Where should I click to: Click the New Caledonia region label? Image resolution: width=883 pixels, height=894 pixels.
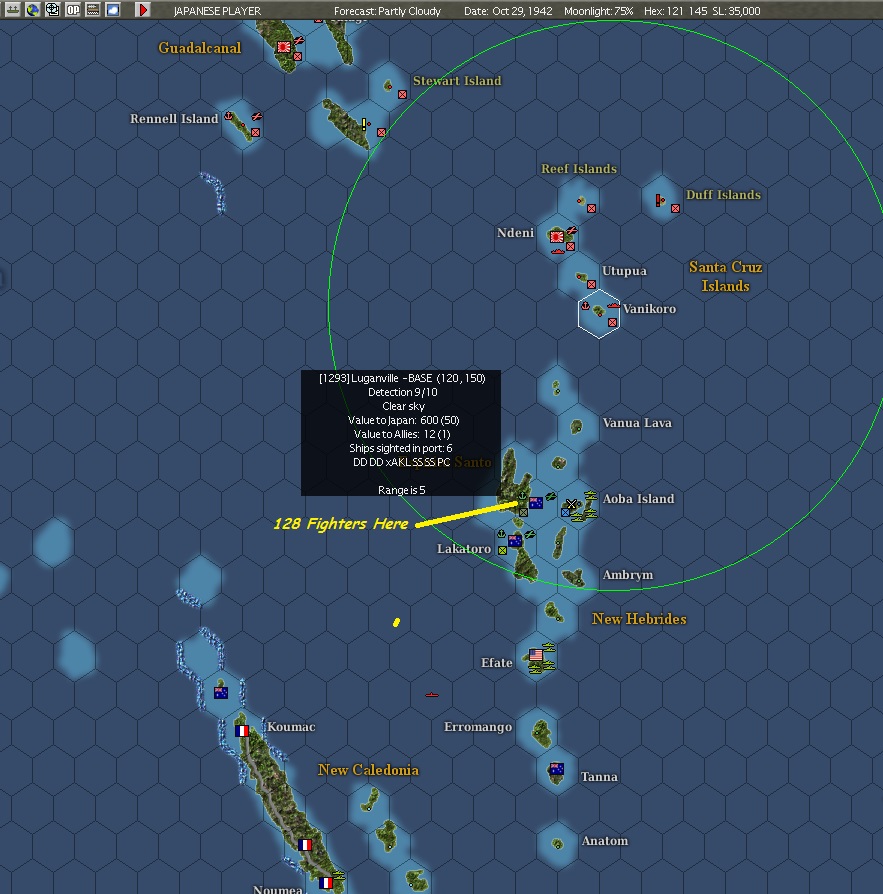(x=368, y=770)
